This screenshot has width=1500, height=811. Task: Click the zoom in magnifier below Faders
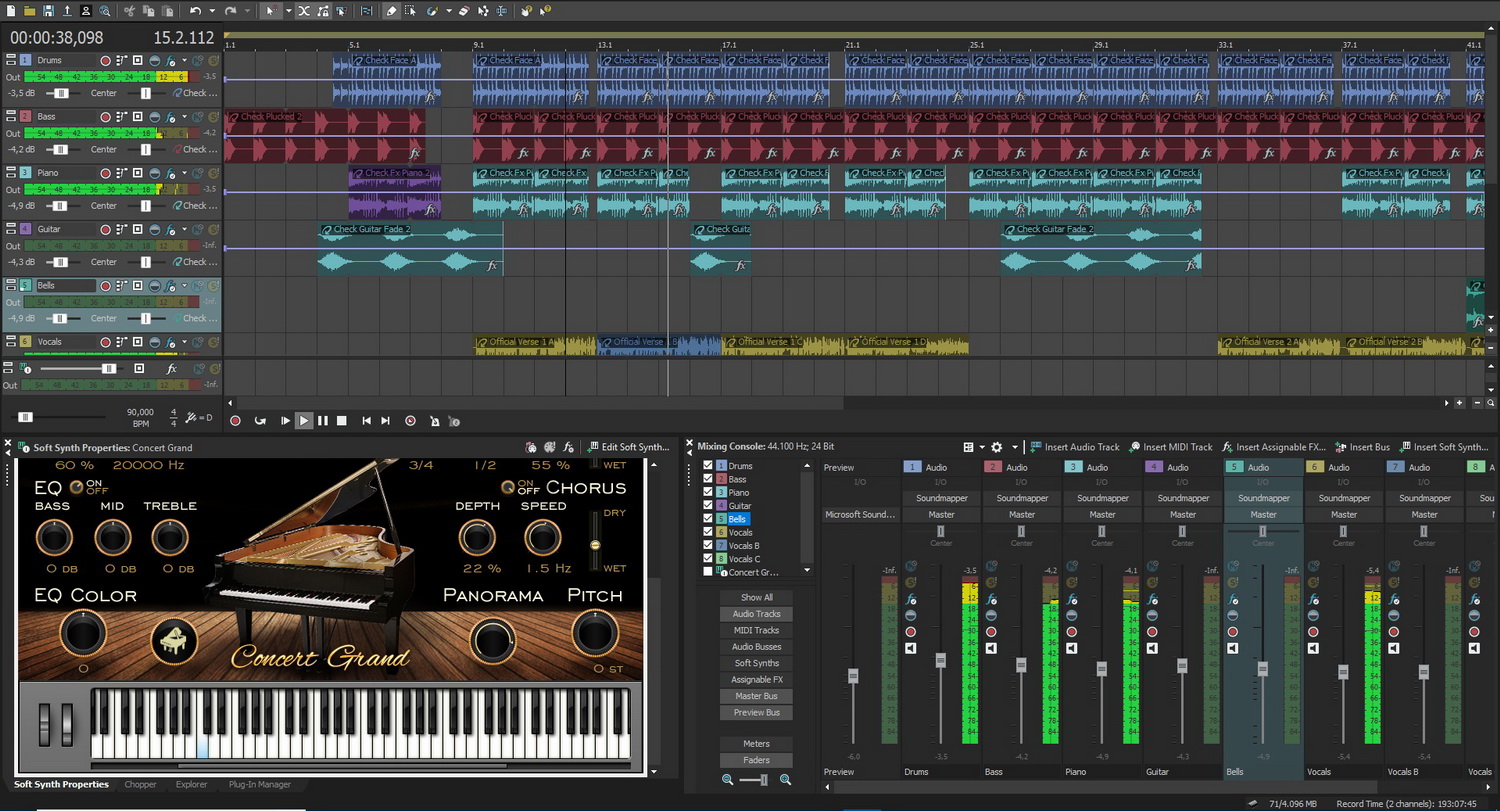tap(786, 779)
